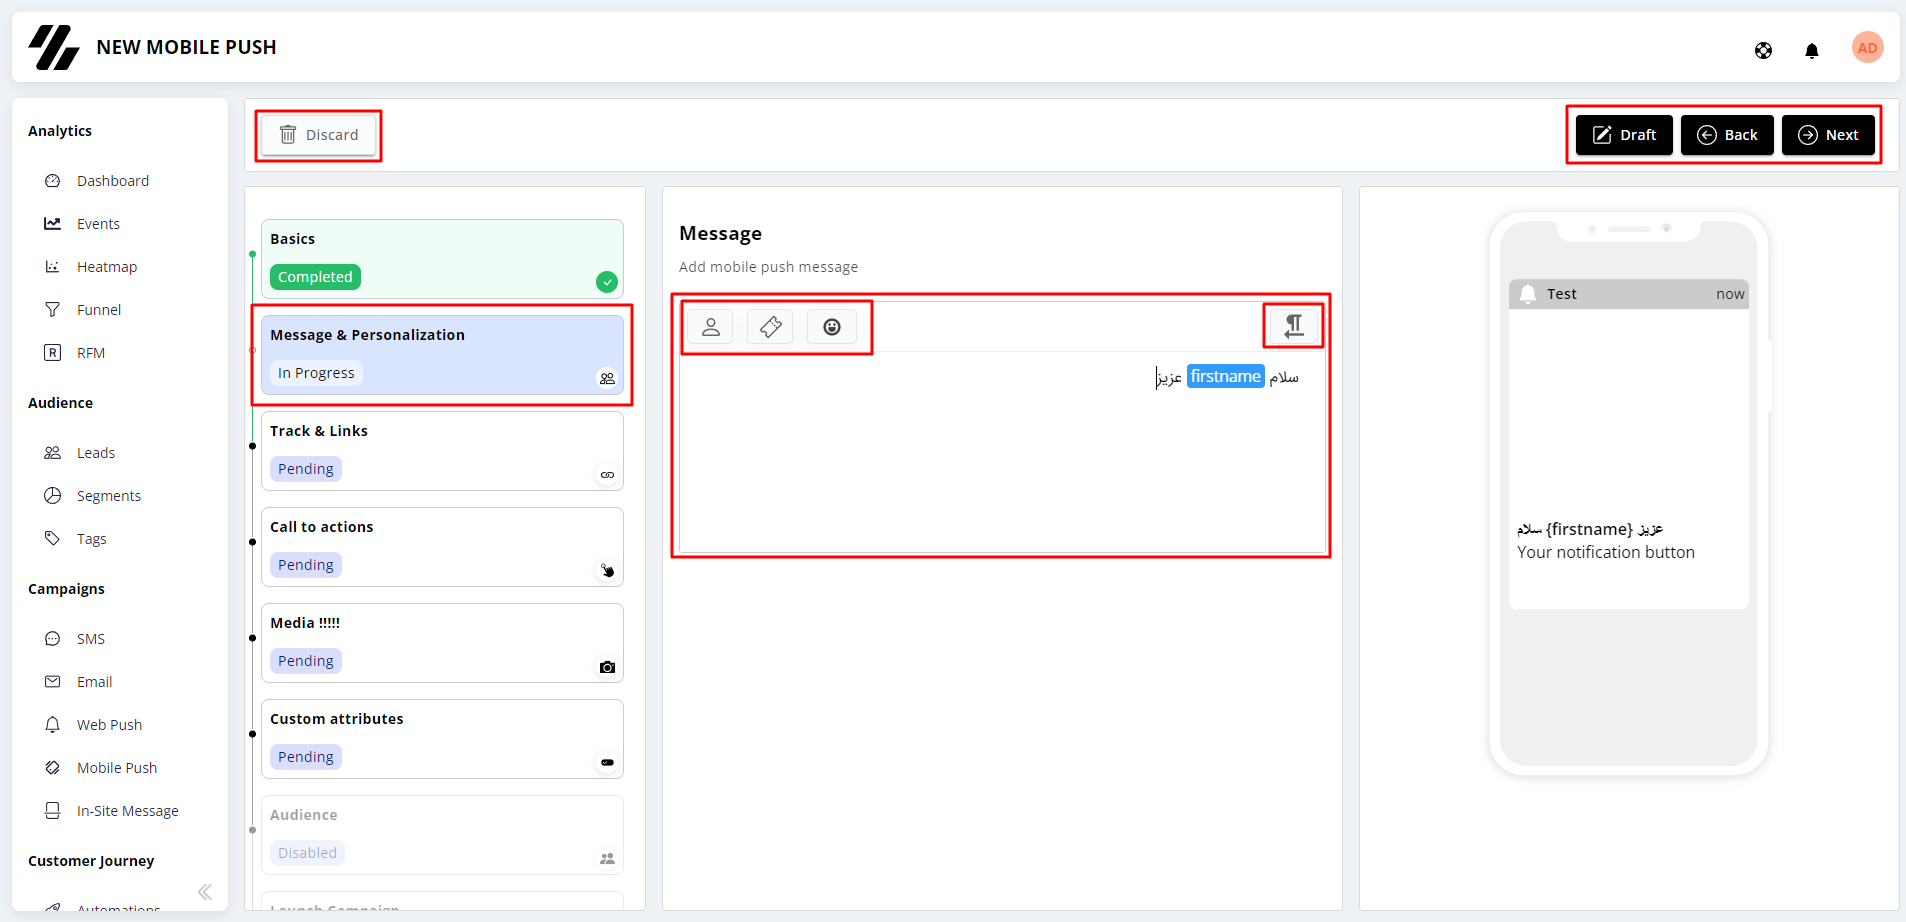
Task: Insert a user attribute via person icon
Action: click(710, 327)
